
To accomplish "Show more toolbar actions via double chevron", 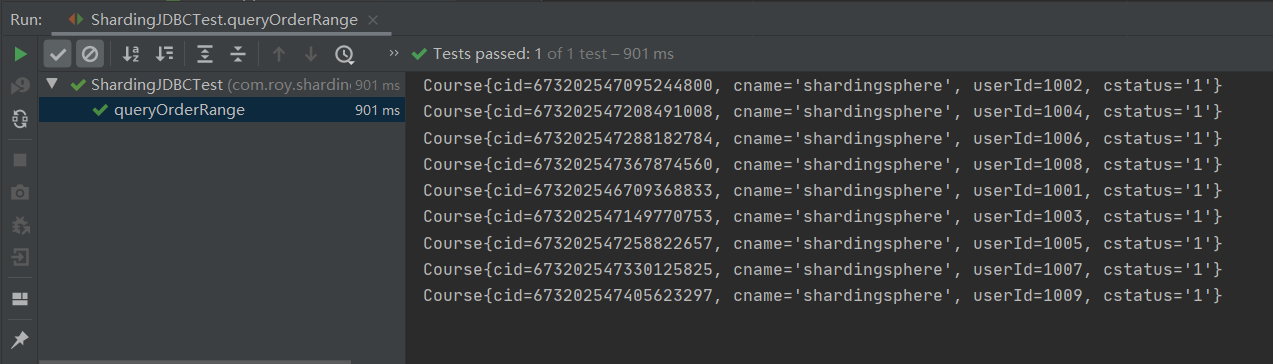I will (x=394, y=53).
